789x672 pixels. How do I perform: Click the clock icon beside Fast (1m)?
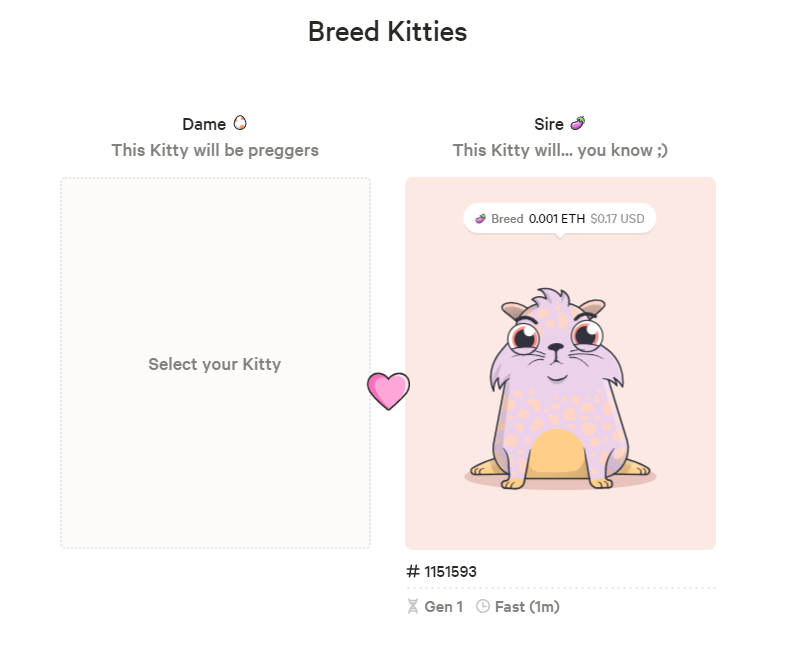pos(483,606)
